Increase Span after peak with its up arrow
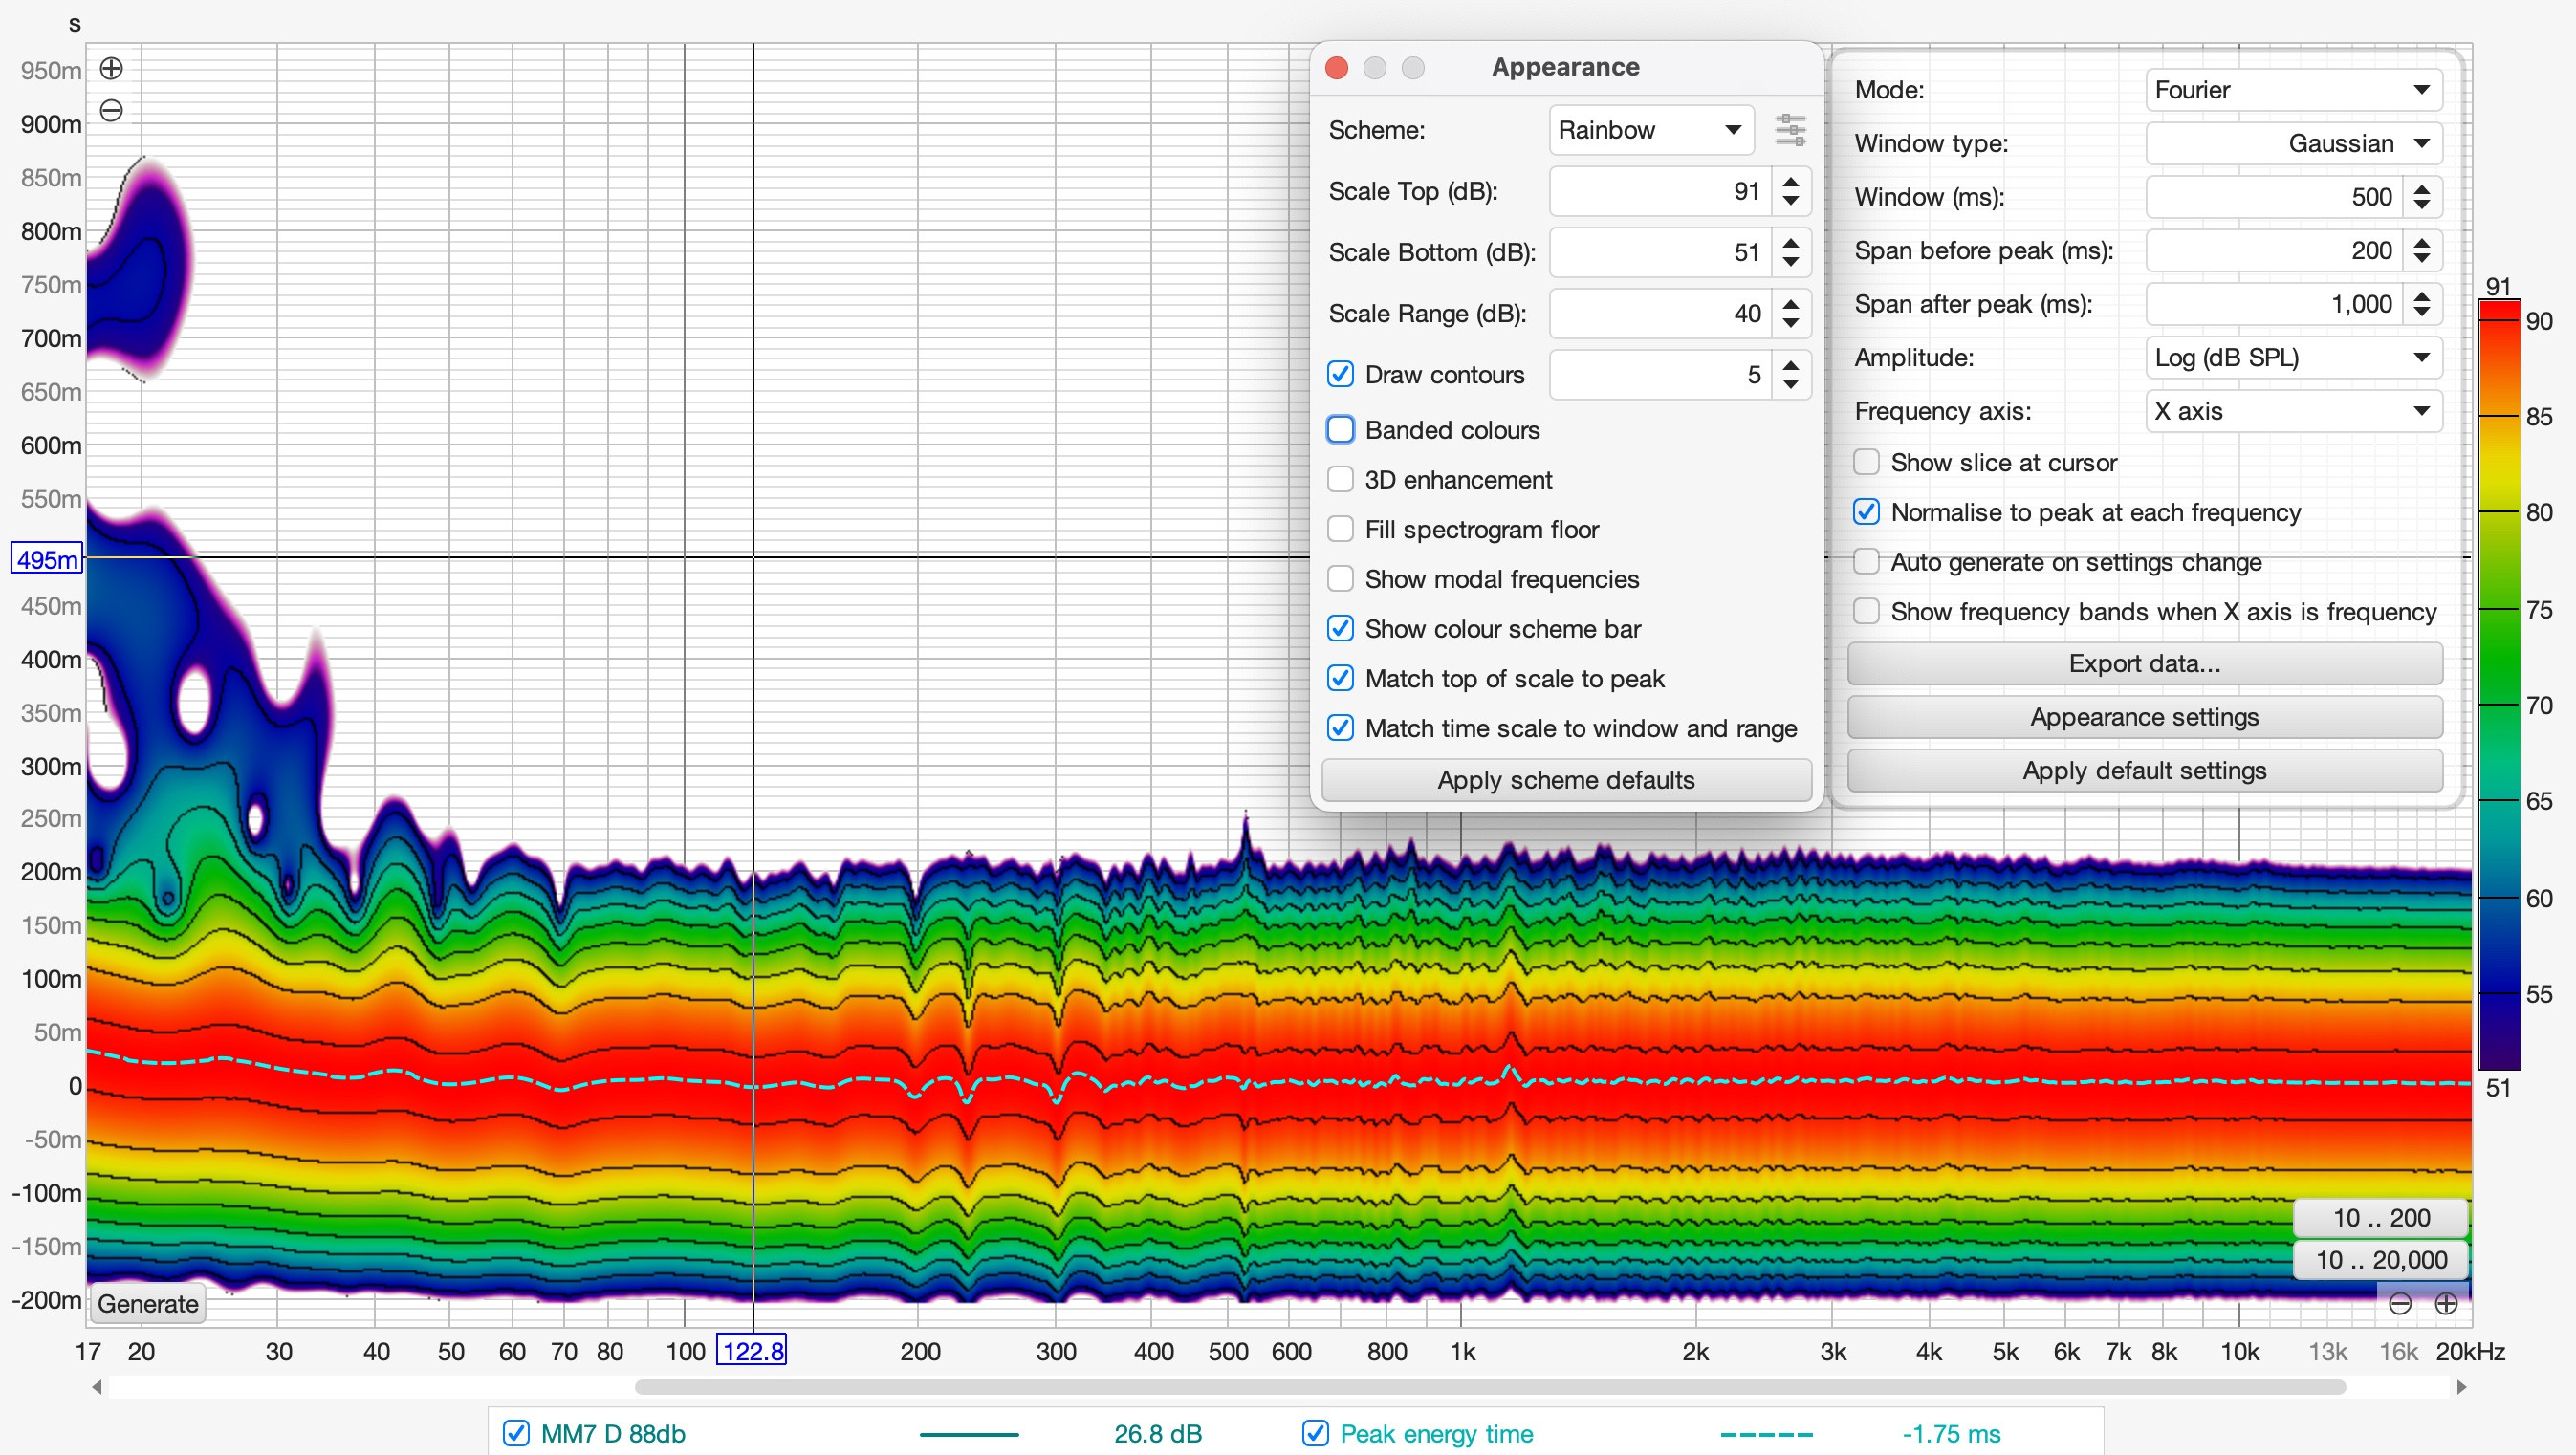Screen dimensions: 2576x1455 [x=2422, y=296]
